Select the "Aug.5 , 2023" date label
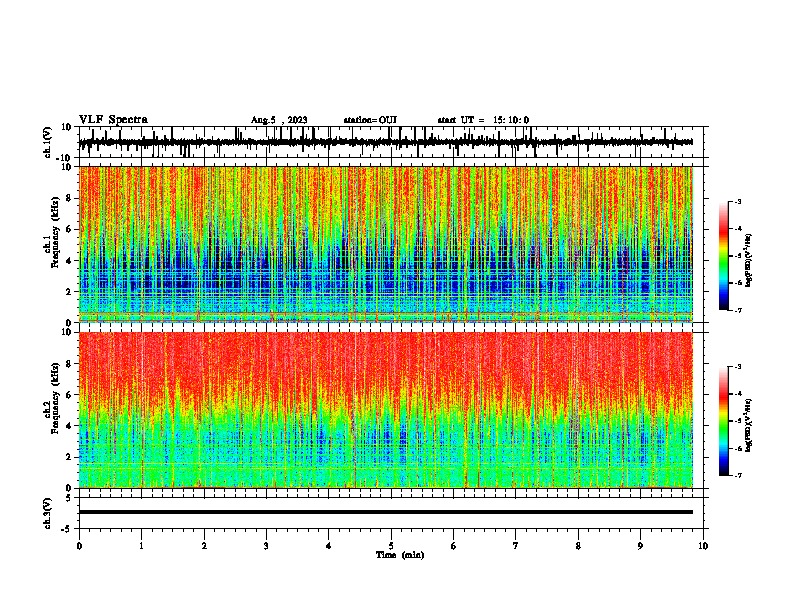Image resolution: width=792 pixels, height=612 pixels. point(279,120)
